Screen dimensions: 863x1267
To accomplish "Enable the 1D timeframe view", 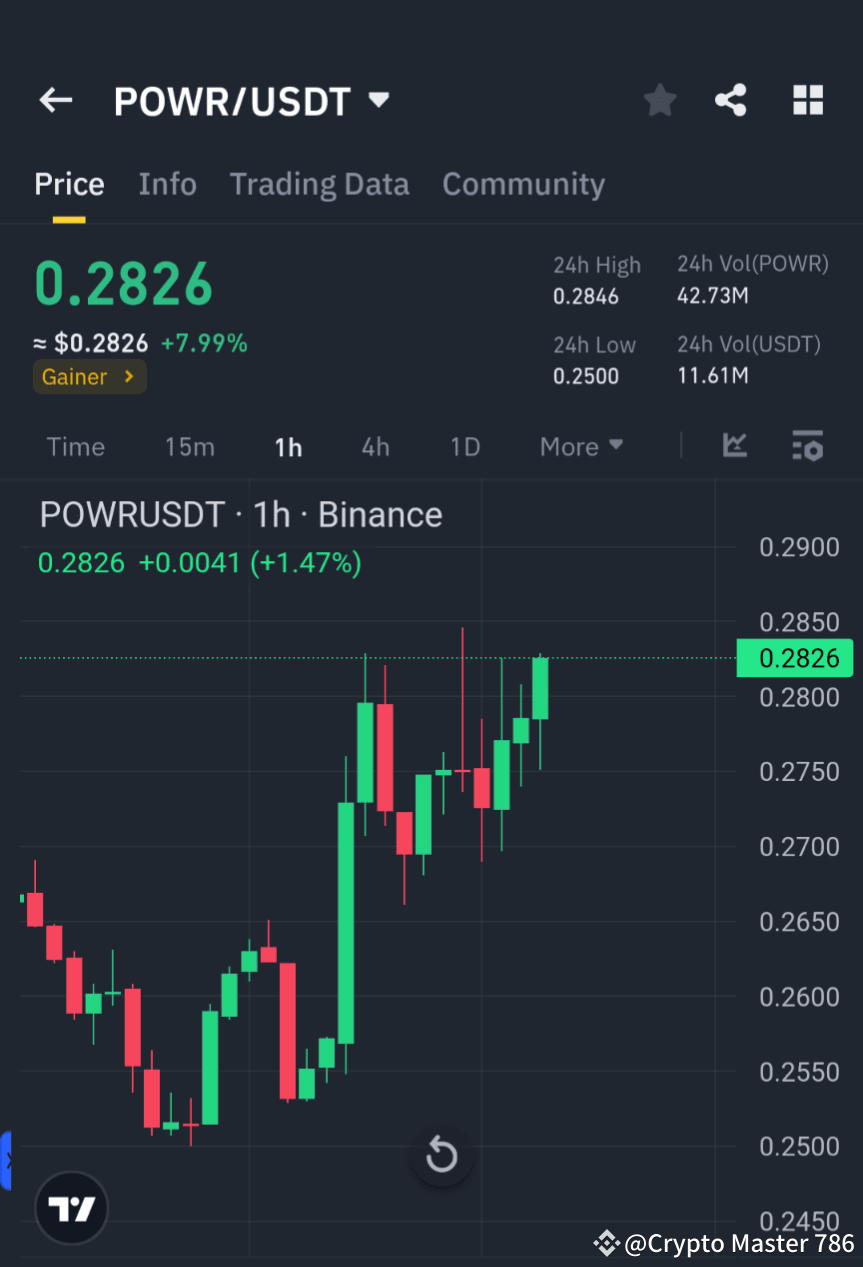I will (x=464, y=447).
